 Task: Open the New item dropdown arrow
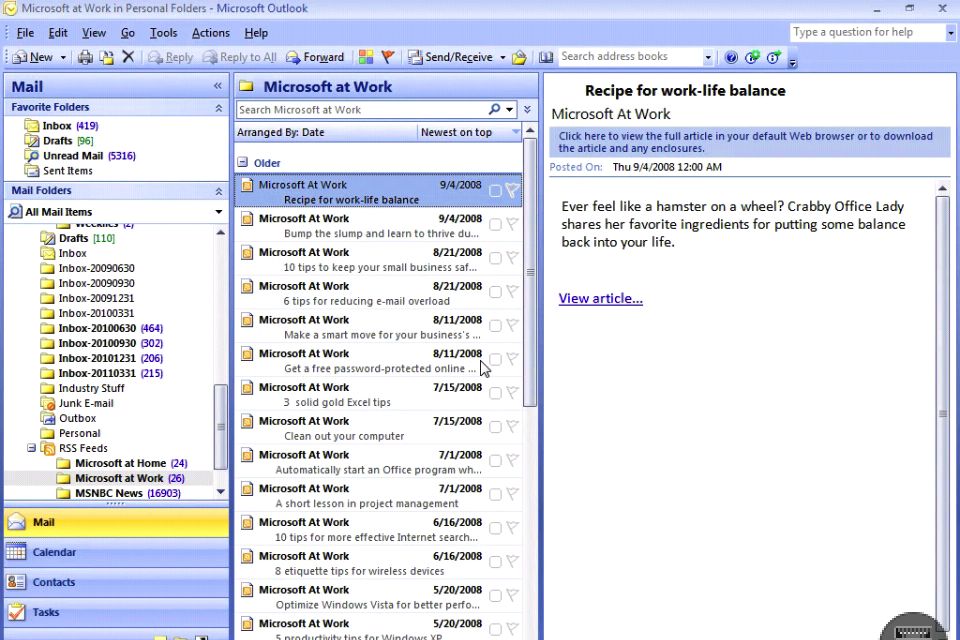coord(62,58)
